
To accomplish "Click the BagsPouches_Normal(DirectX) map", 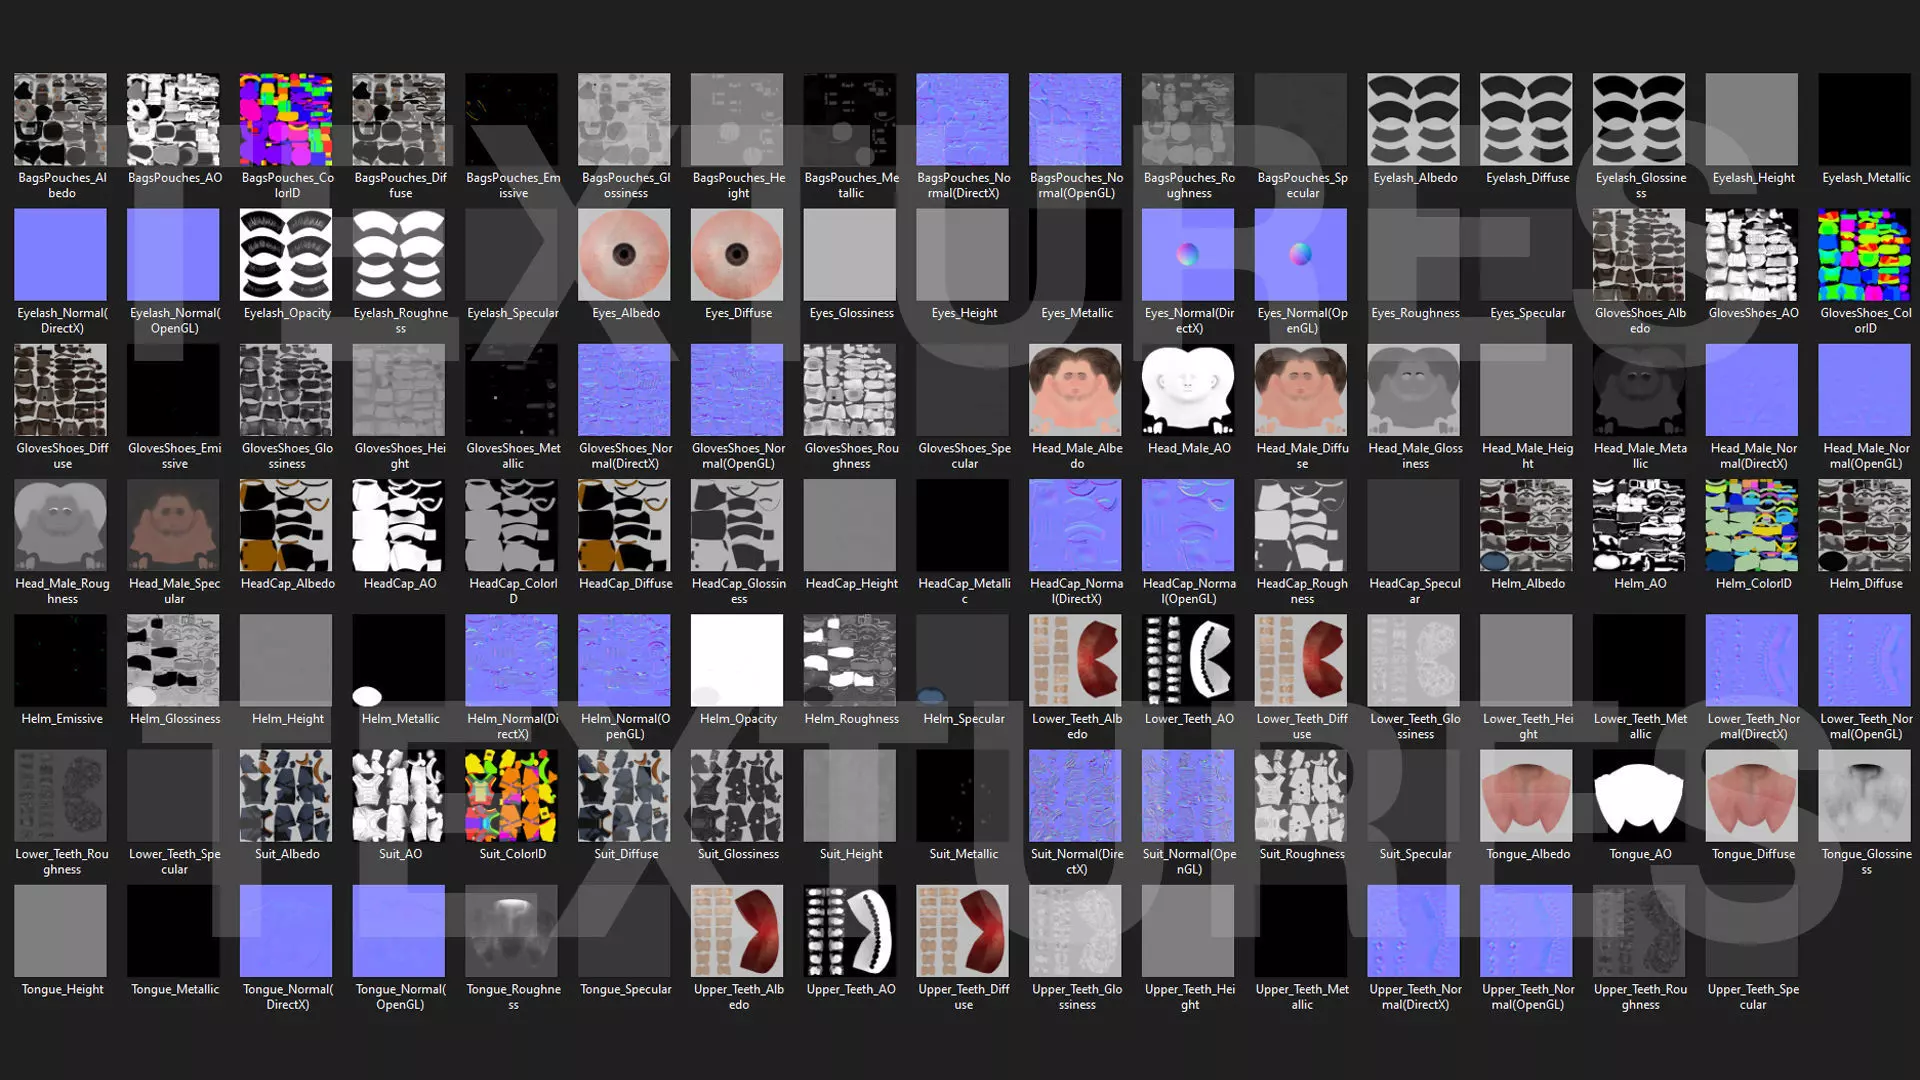I will point(962,119).
